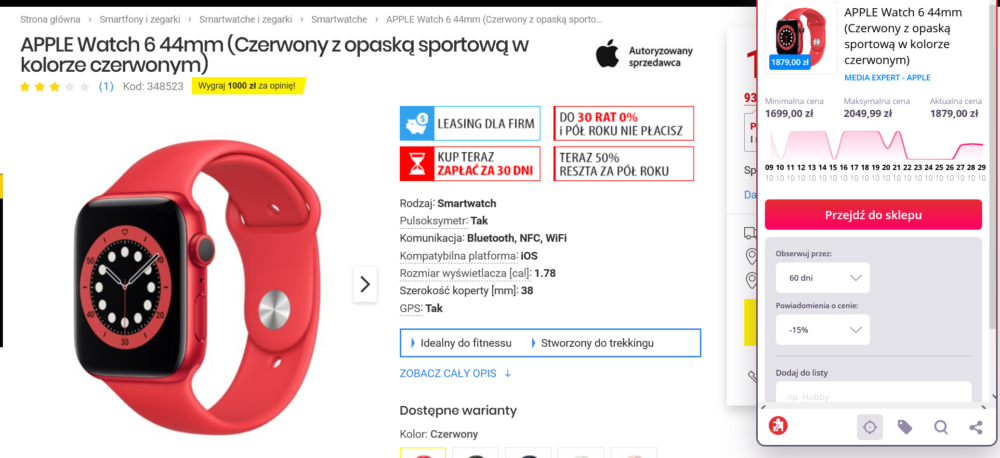
Task: Click the Dodaj do listy input field
Action: coord(874,393)
